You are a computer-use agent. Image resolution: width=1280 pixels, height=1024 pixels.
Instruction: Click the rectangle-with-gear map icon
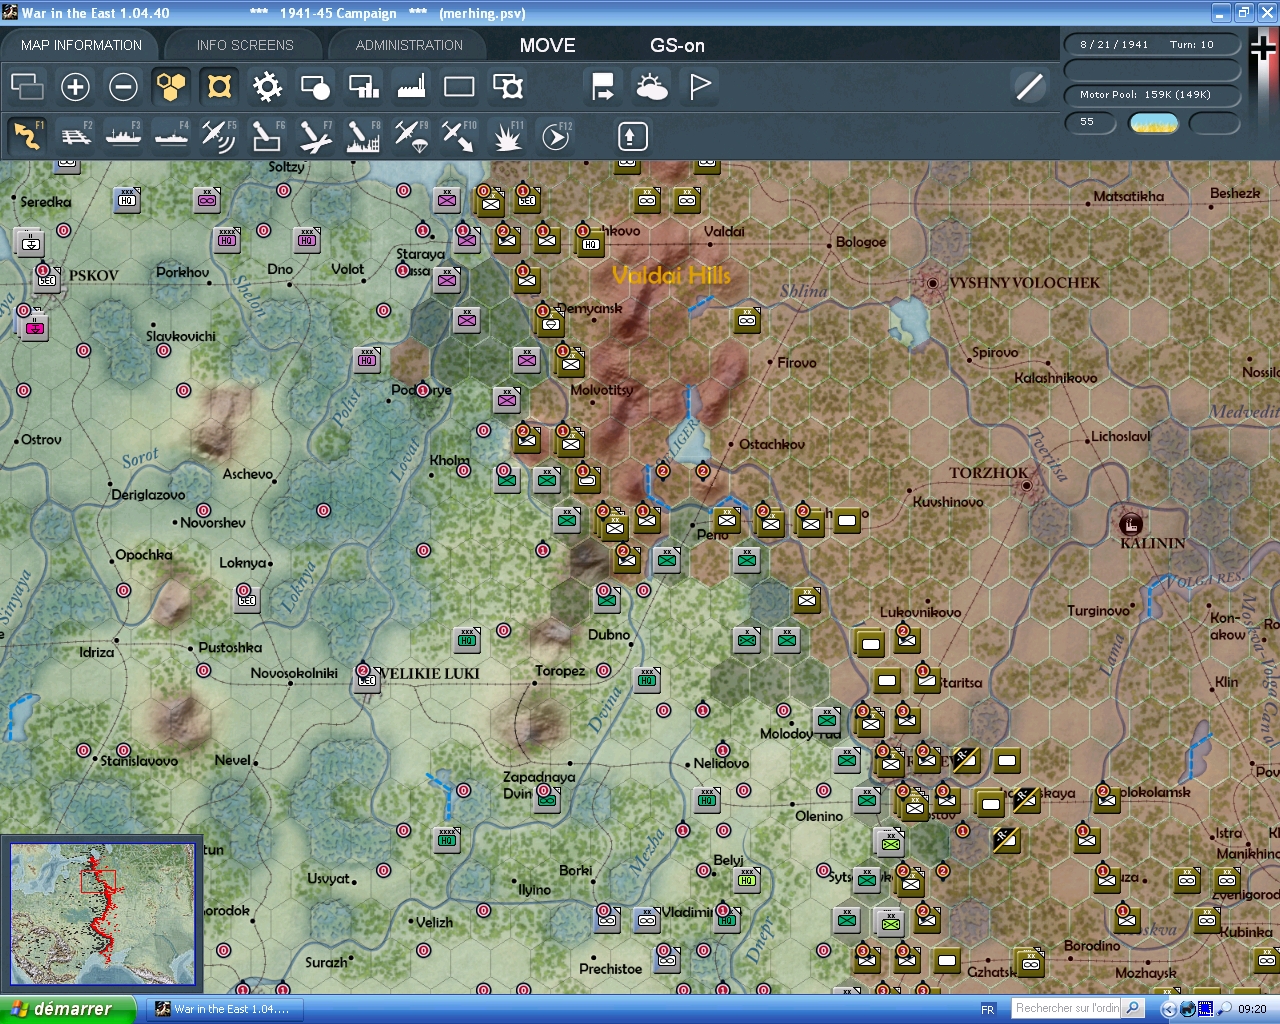coord(508,87)
